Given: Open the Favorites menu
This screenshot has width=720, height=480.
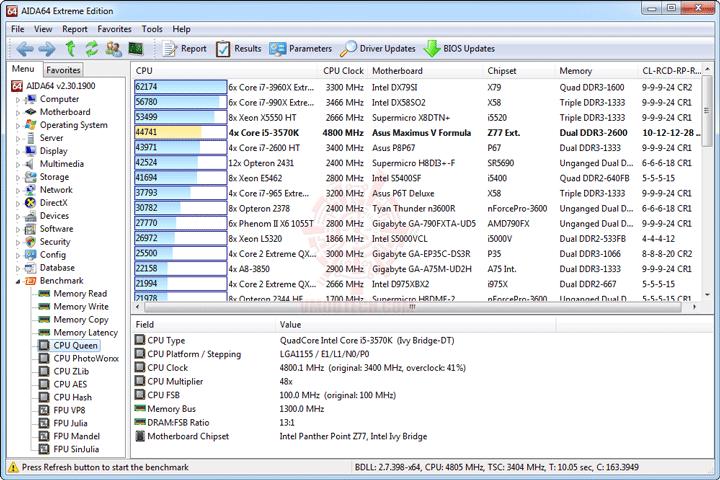Looking at the screenshot, I should [114, 29].
